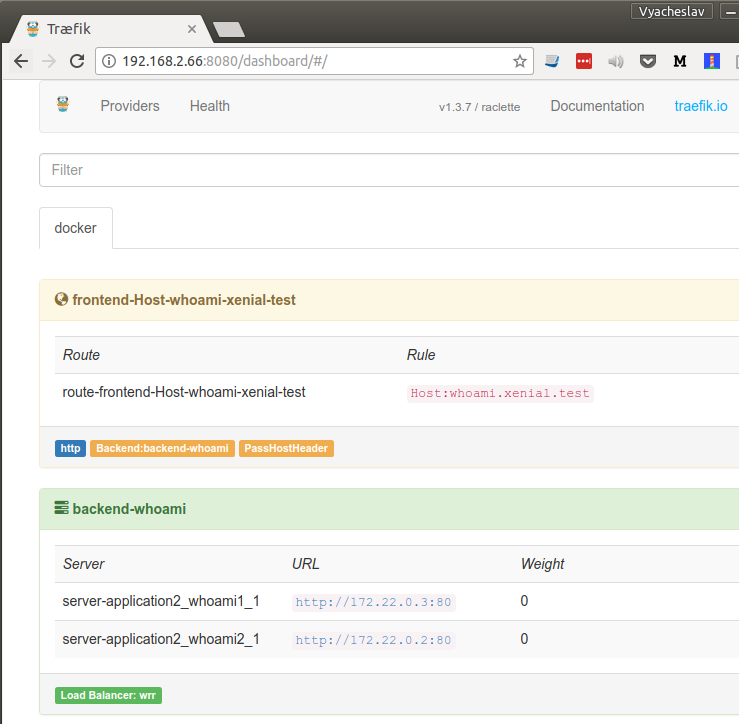Click the weight 0 of whoami1_1 server
The height and width of the screenshot is (724, 739).
pyautogui.click(x=524, y=601)
